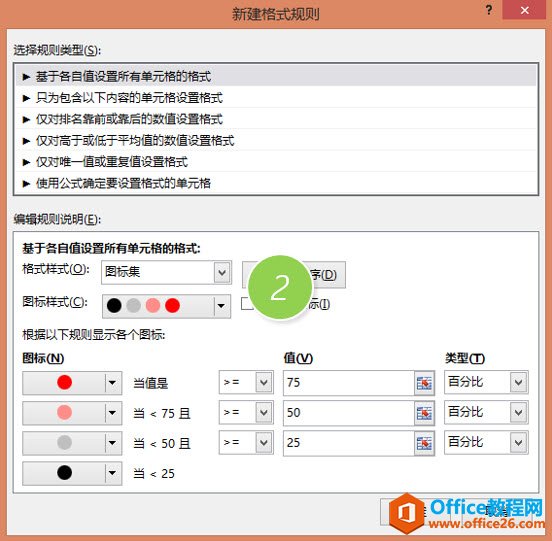This screenshot has width=552, height=541.
Task: Open the gray circle icon picker
Action: click(x=72, y=443)
